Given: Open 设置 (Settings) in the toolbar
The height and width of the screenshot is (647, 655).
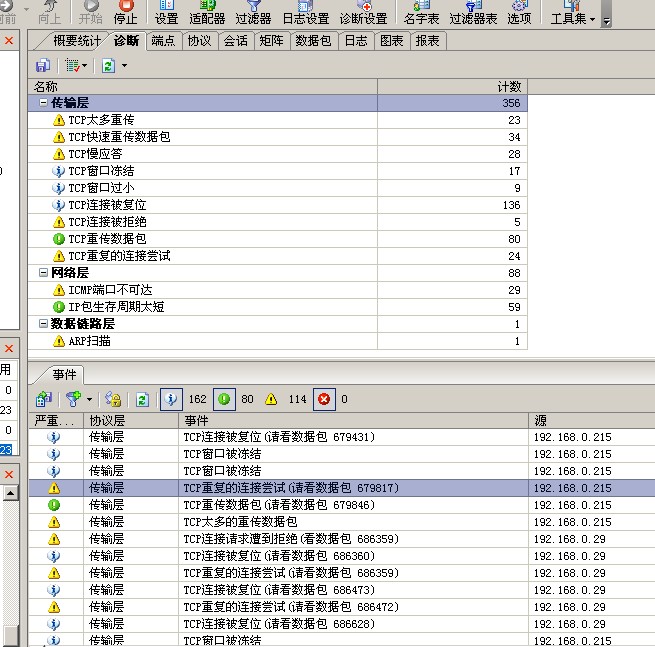Looking at the screenshot, I should 166,13.
